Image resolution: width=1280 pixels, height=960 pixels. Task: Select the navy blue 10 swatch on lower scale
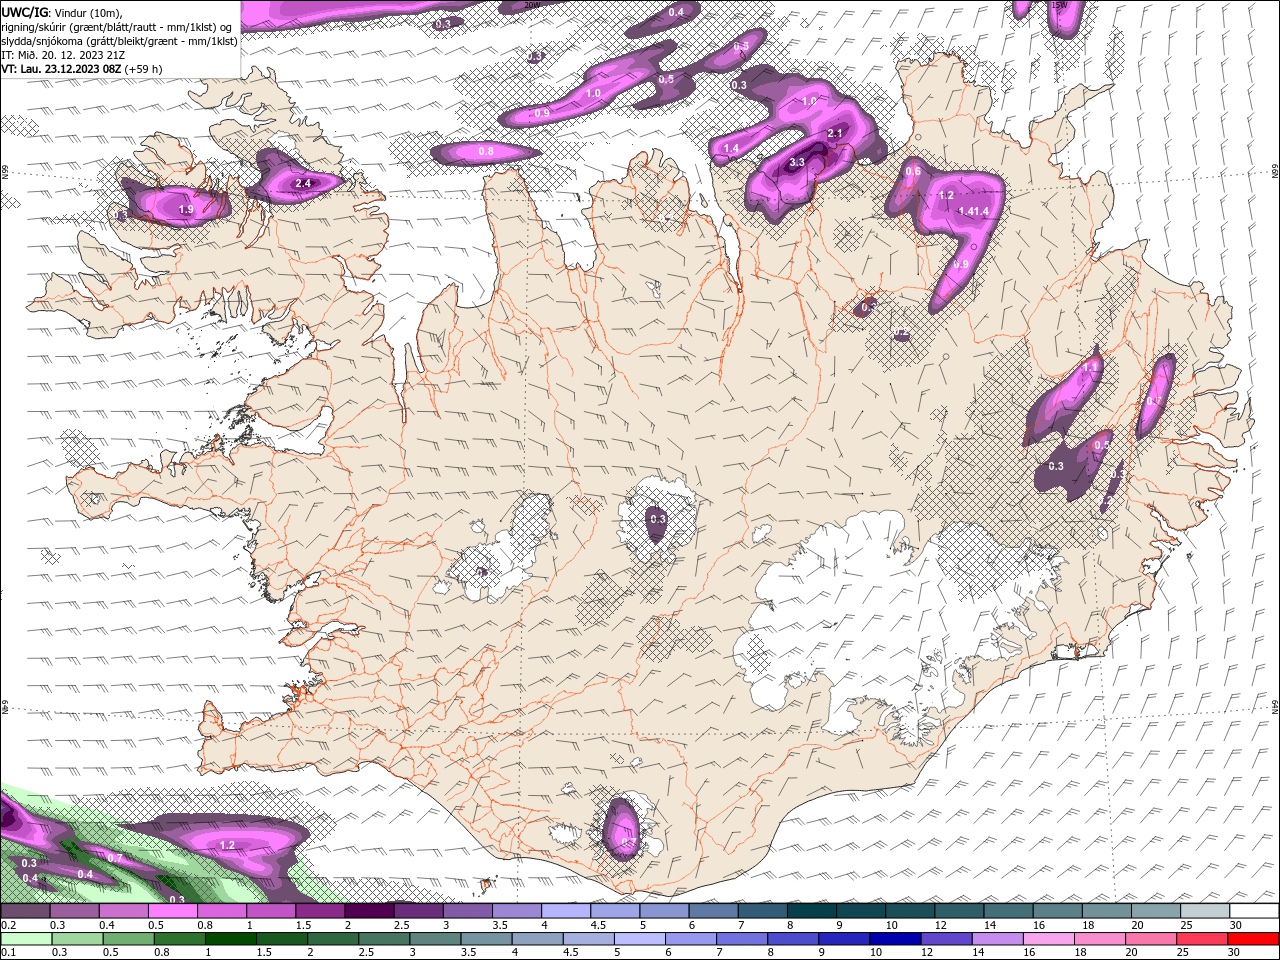[x=897, y=939]
